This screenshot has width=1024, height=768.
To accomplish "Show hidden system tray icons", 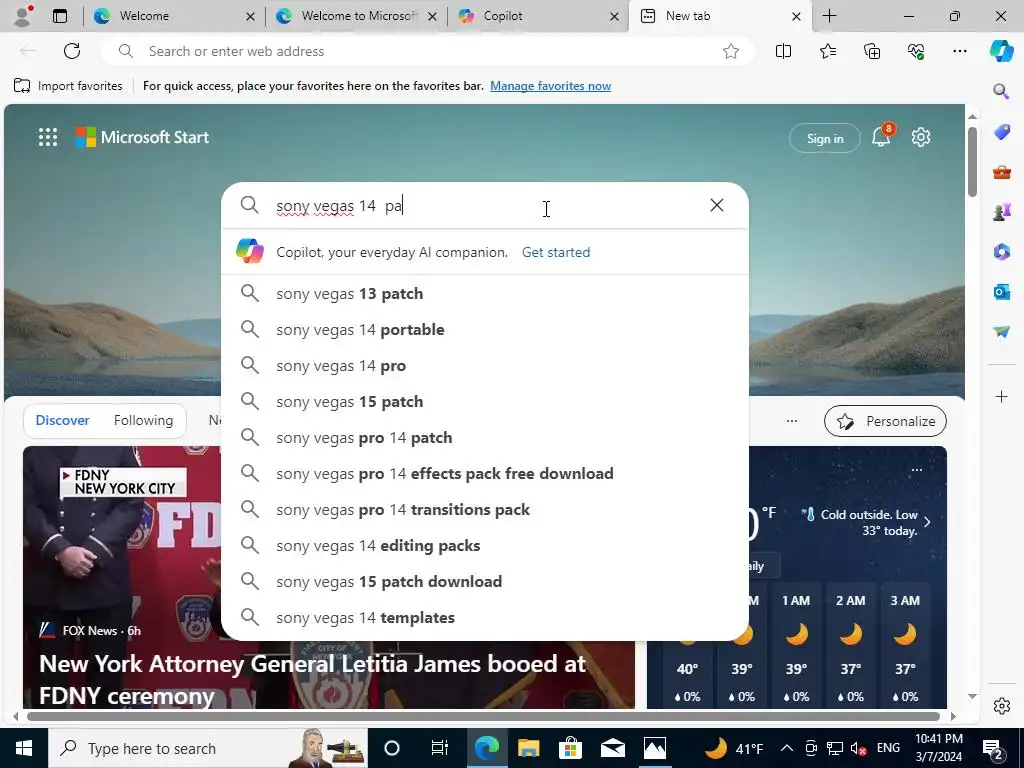I will click(x=787, y=748).
